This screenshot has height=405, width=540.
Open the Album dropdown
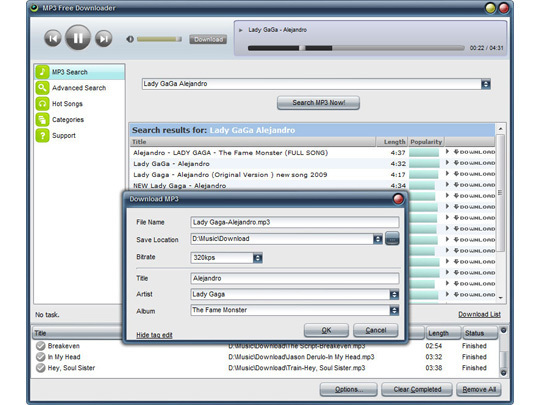click(394, 310)
